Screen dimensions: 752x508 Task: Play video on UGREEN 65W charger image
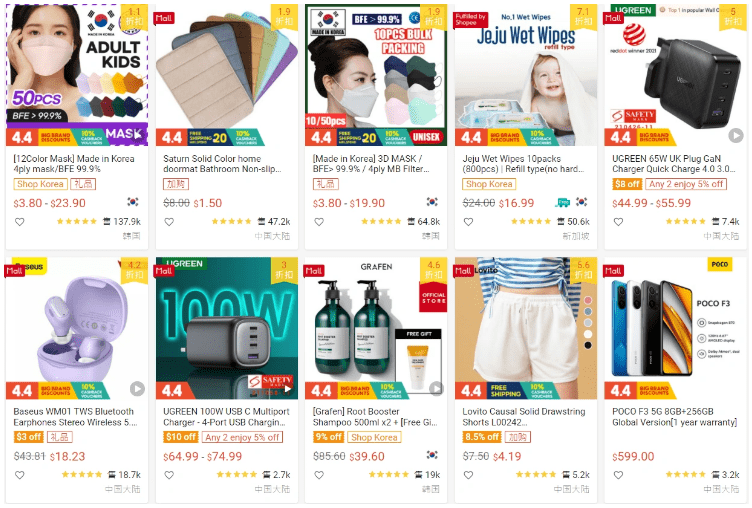tap(736, 136)
